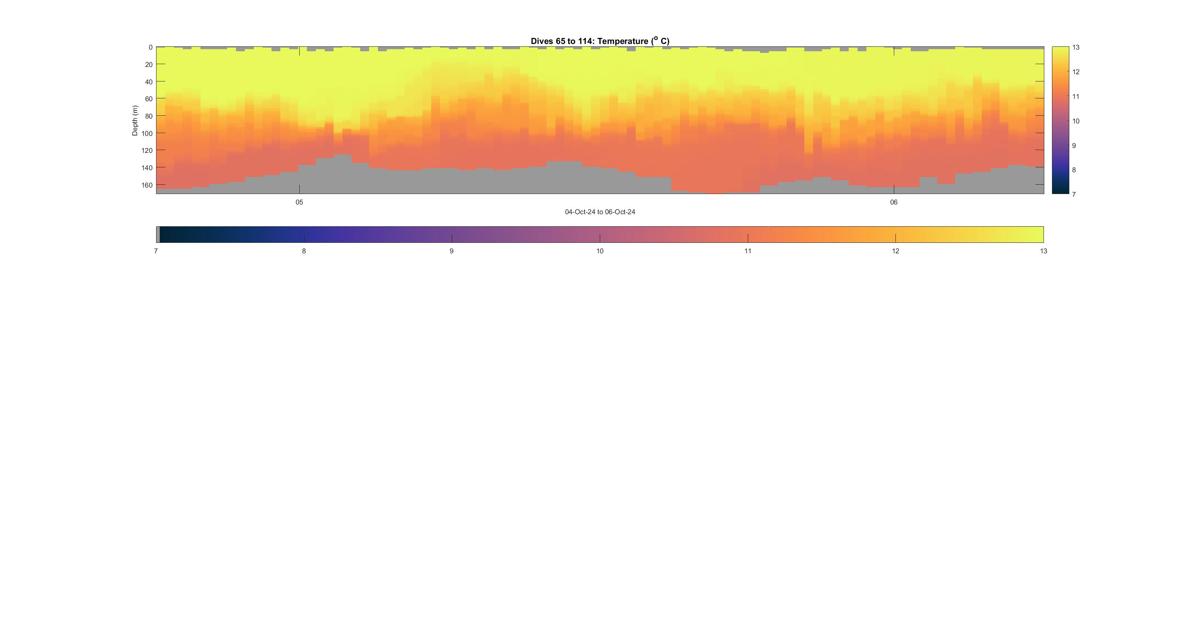Click the "9" label on the vertical colorbar
Screen dimensions: 1200x622
[x=1074, y=145]
